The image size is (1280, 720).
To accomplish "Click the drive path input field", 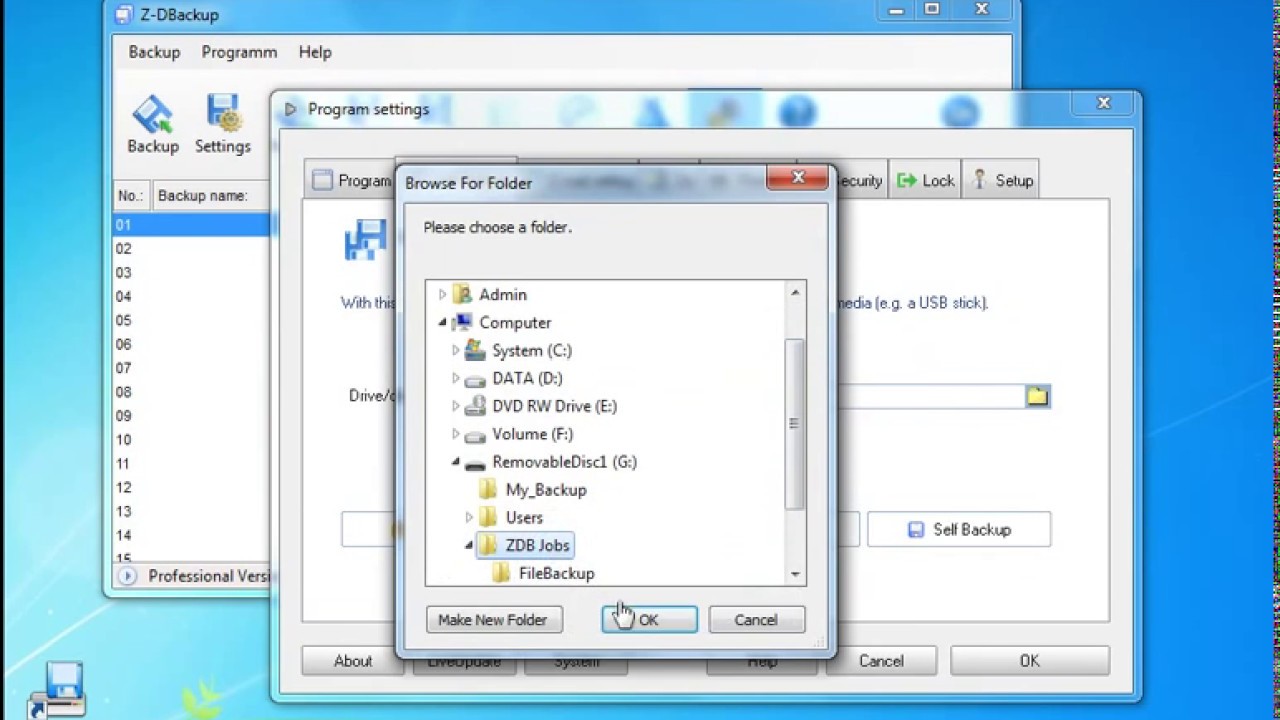I will click(x=930, y=396).
